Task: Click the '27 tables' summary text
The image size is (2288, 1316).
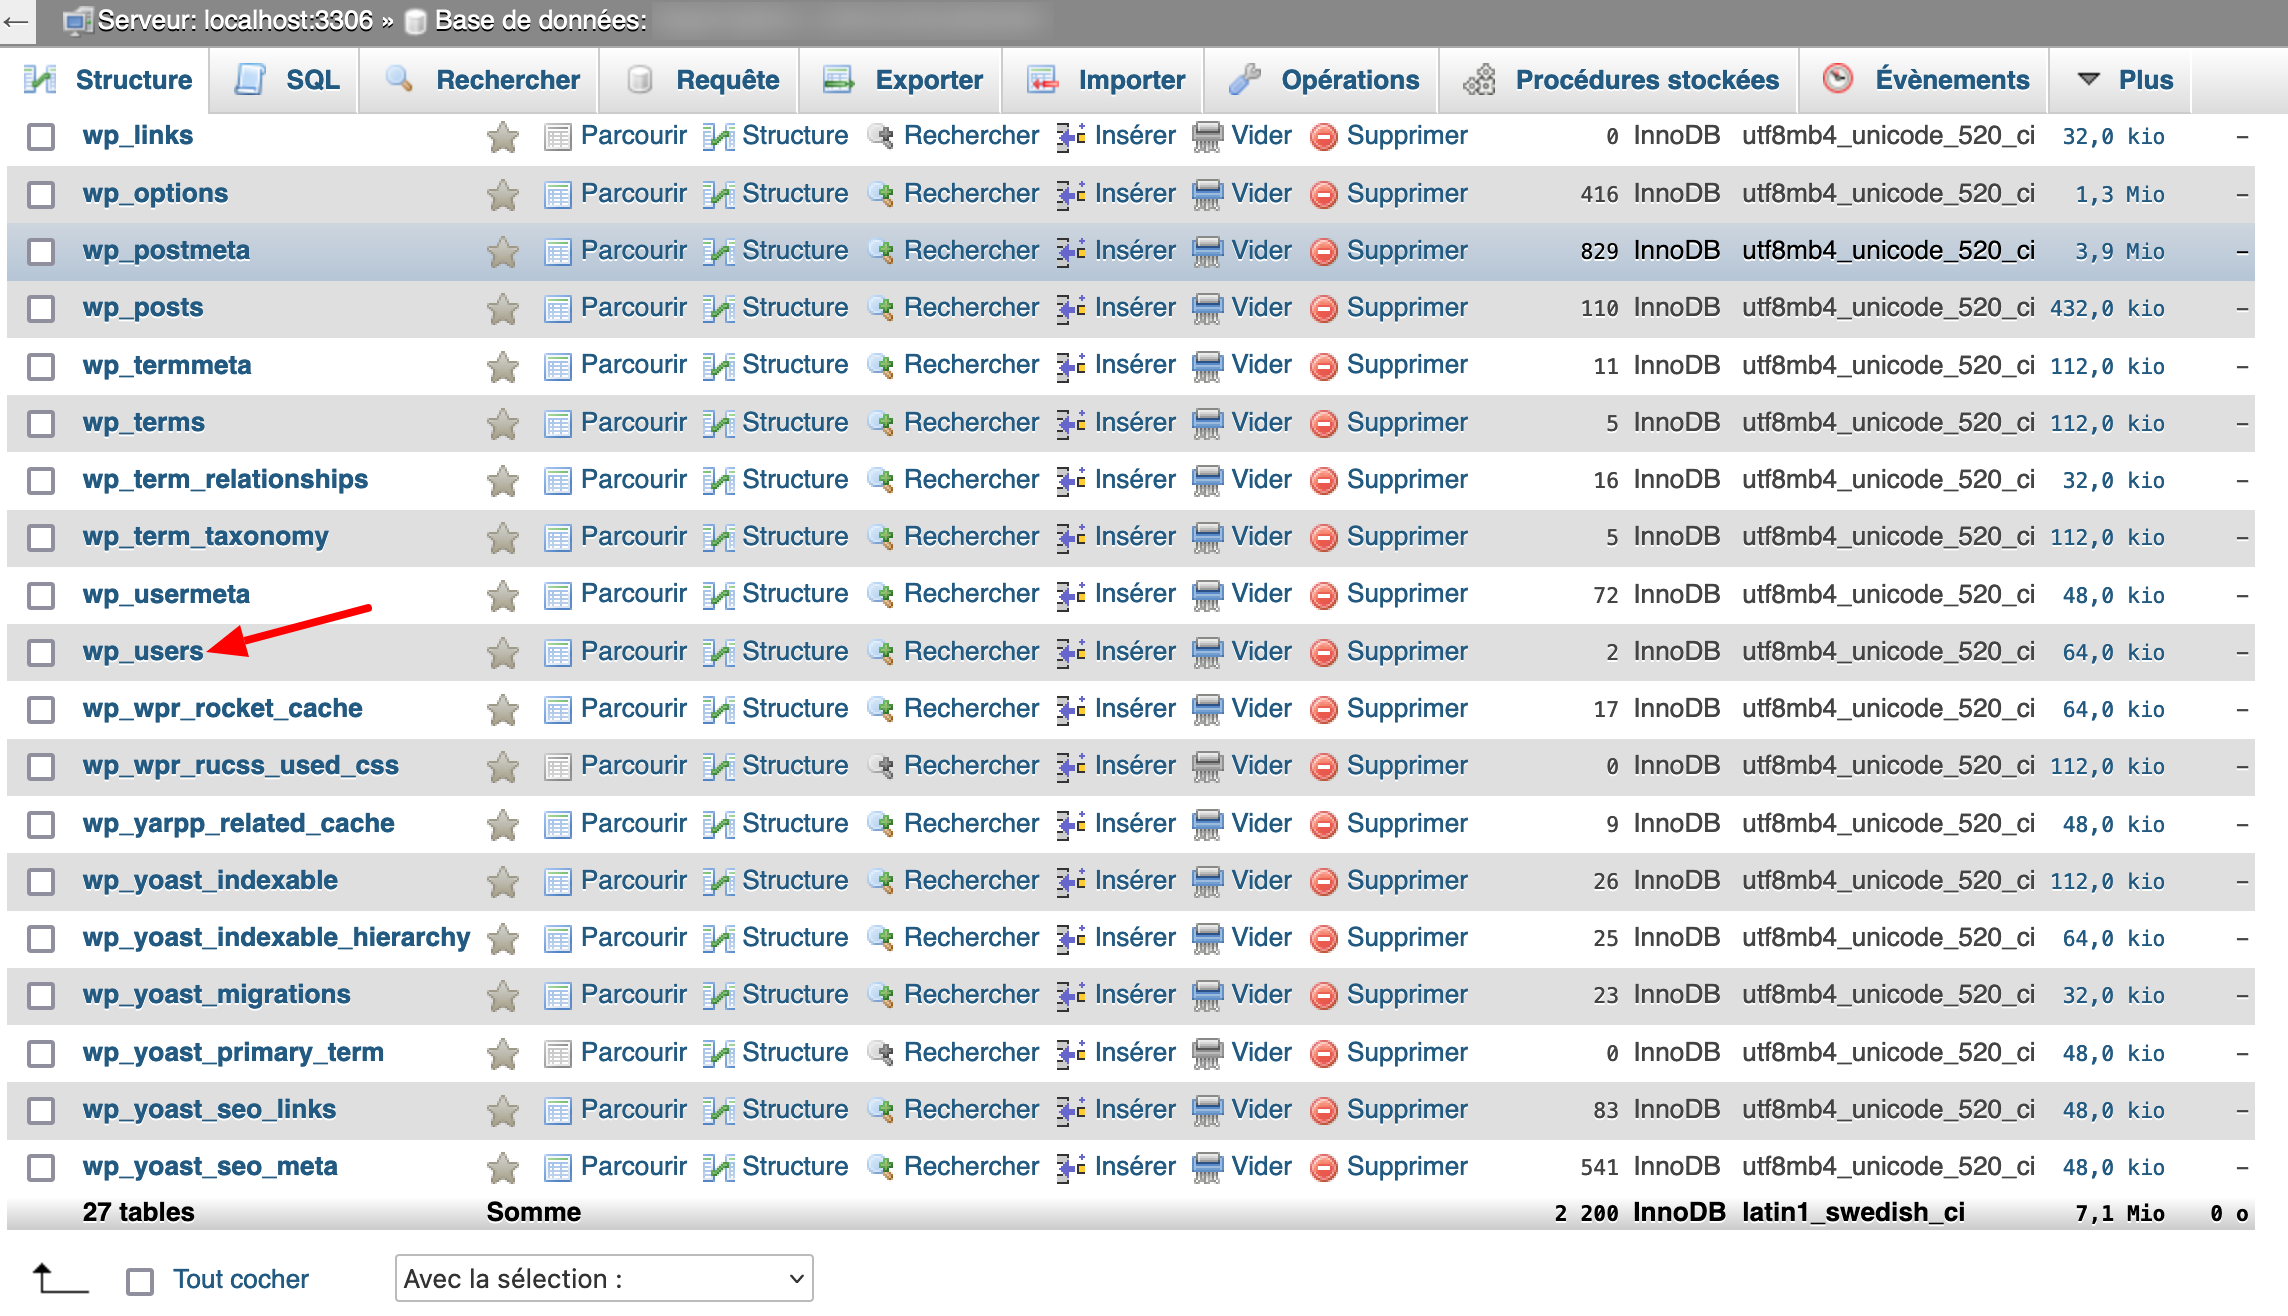Action: pos(138,1213)
